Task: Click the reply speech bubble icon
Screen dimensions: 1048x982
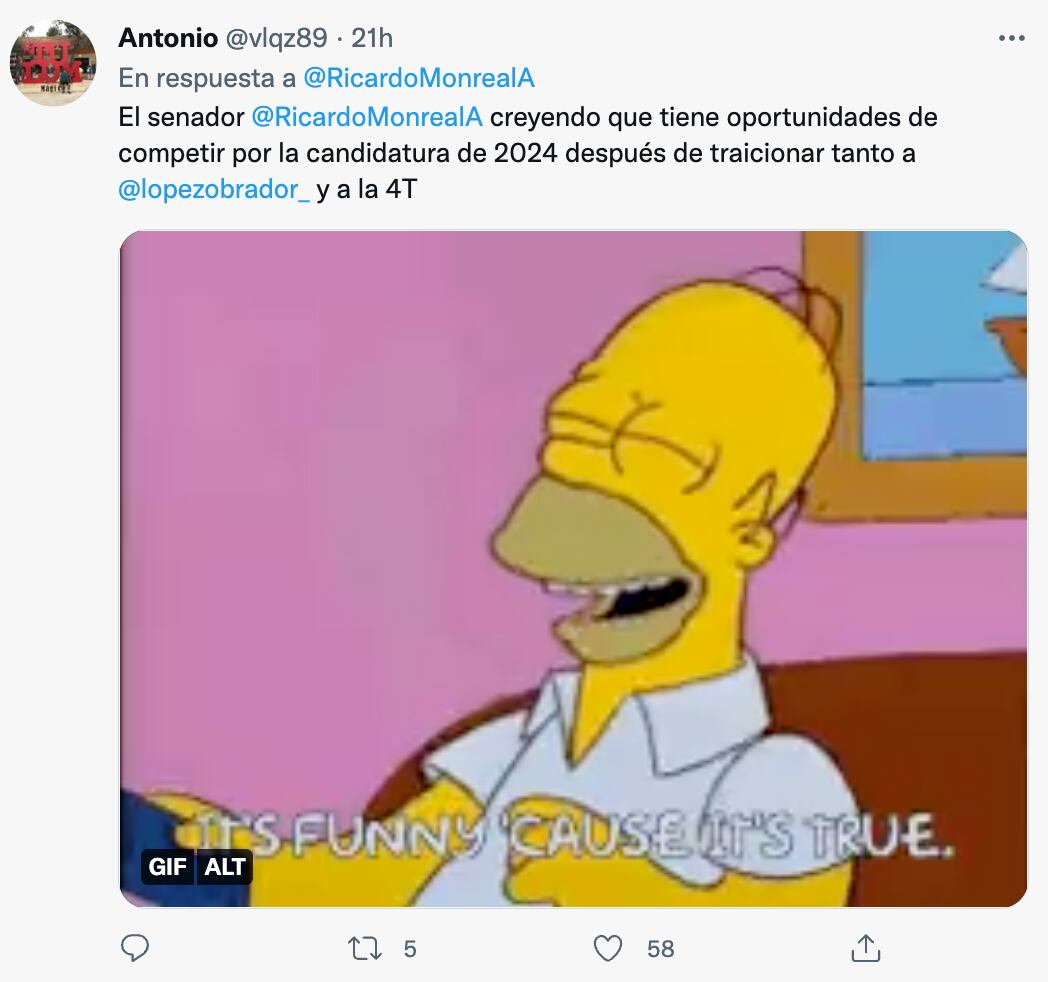Action: click(134, 948)
